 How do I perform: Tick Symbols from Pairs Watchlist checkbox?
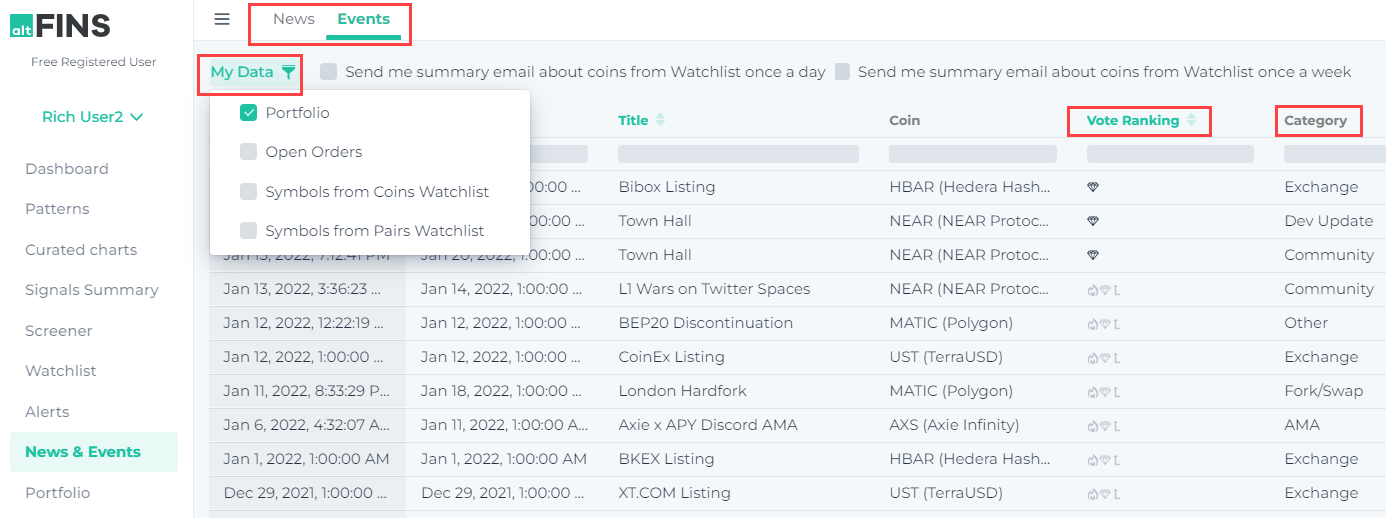[249, 231]
